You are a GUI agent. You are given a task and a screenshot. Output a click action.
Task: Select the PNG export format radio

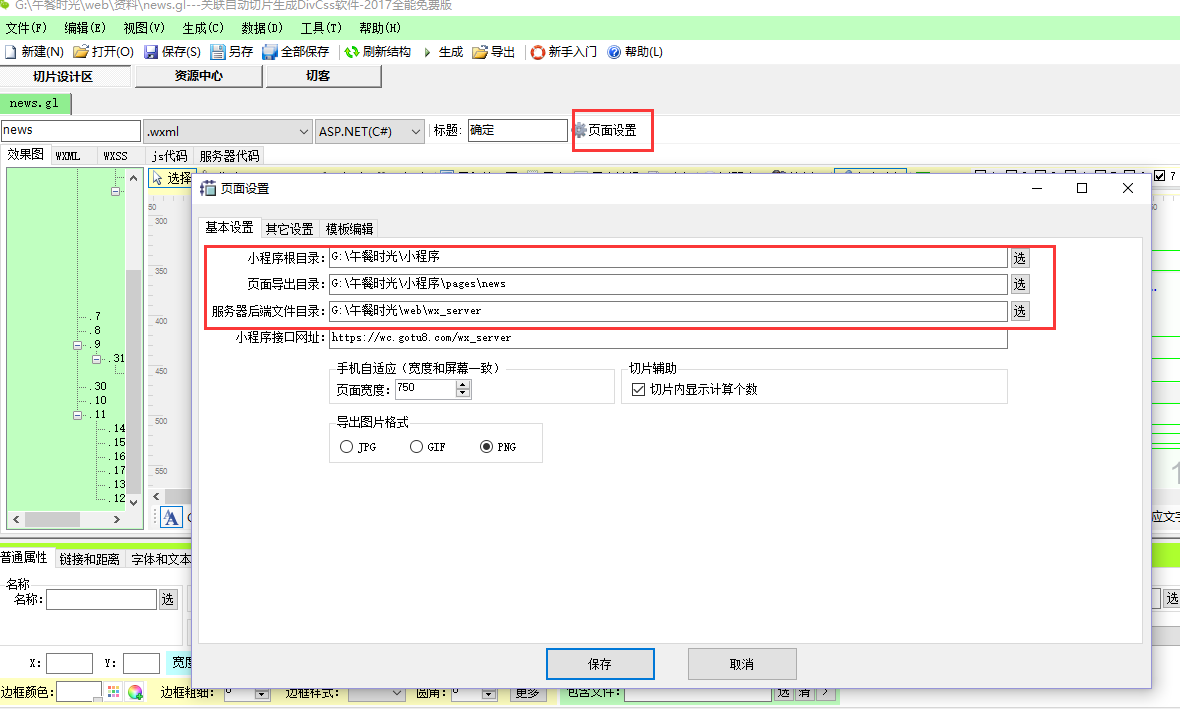click(x=486, y=446)
